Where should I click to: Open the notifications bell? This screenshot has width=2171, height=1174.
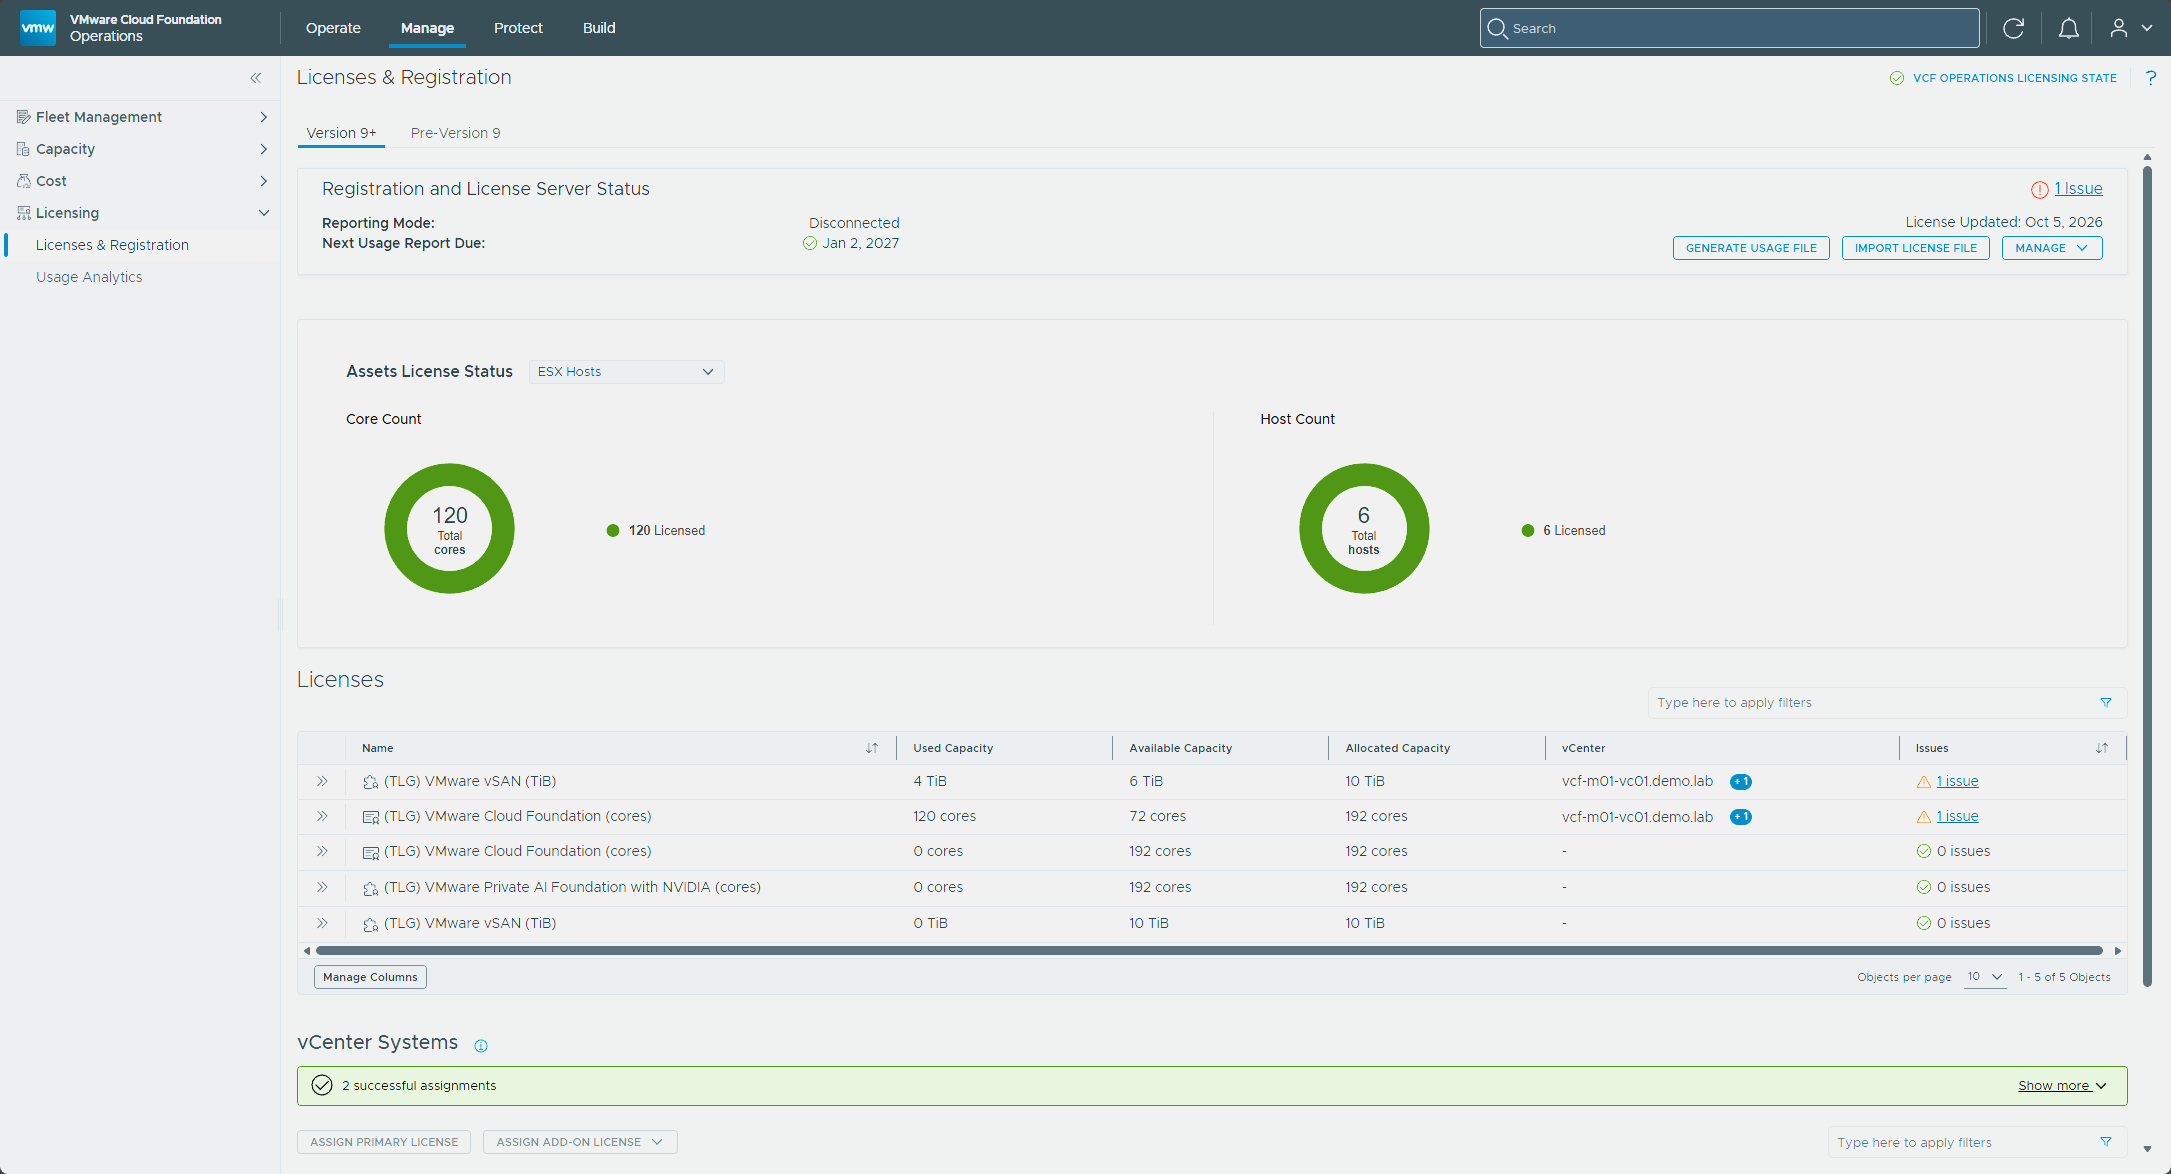point(2069,28)
